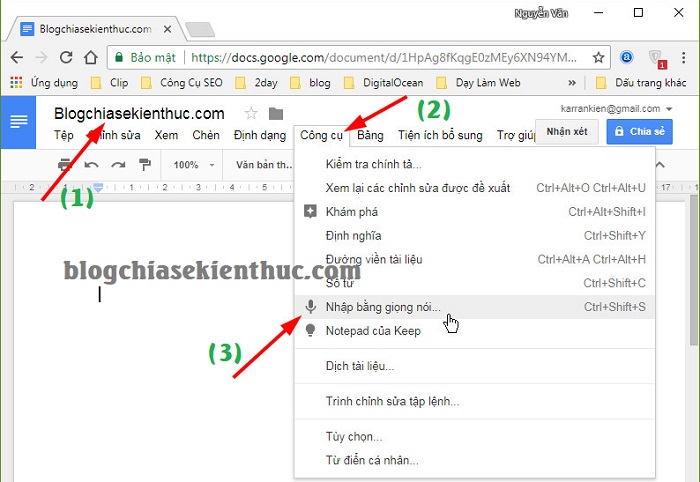Select the Paint format tool
The width and height of the screenshot is (700, 482).
[x=145, y=165]
